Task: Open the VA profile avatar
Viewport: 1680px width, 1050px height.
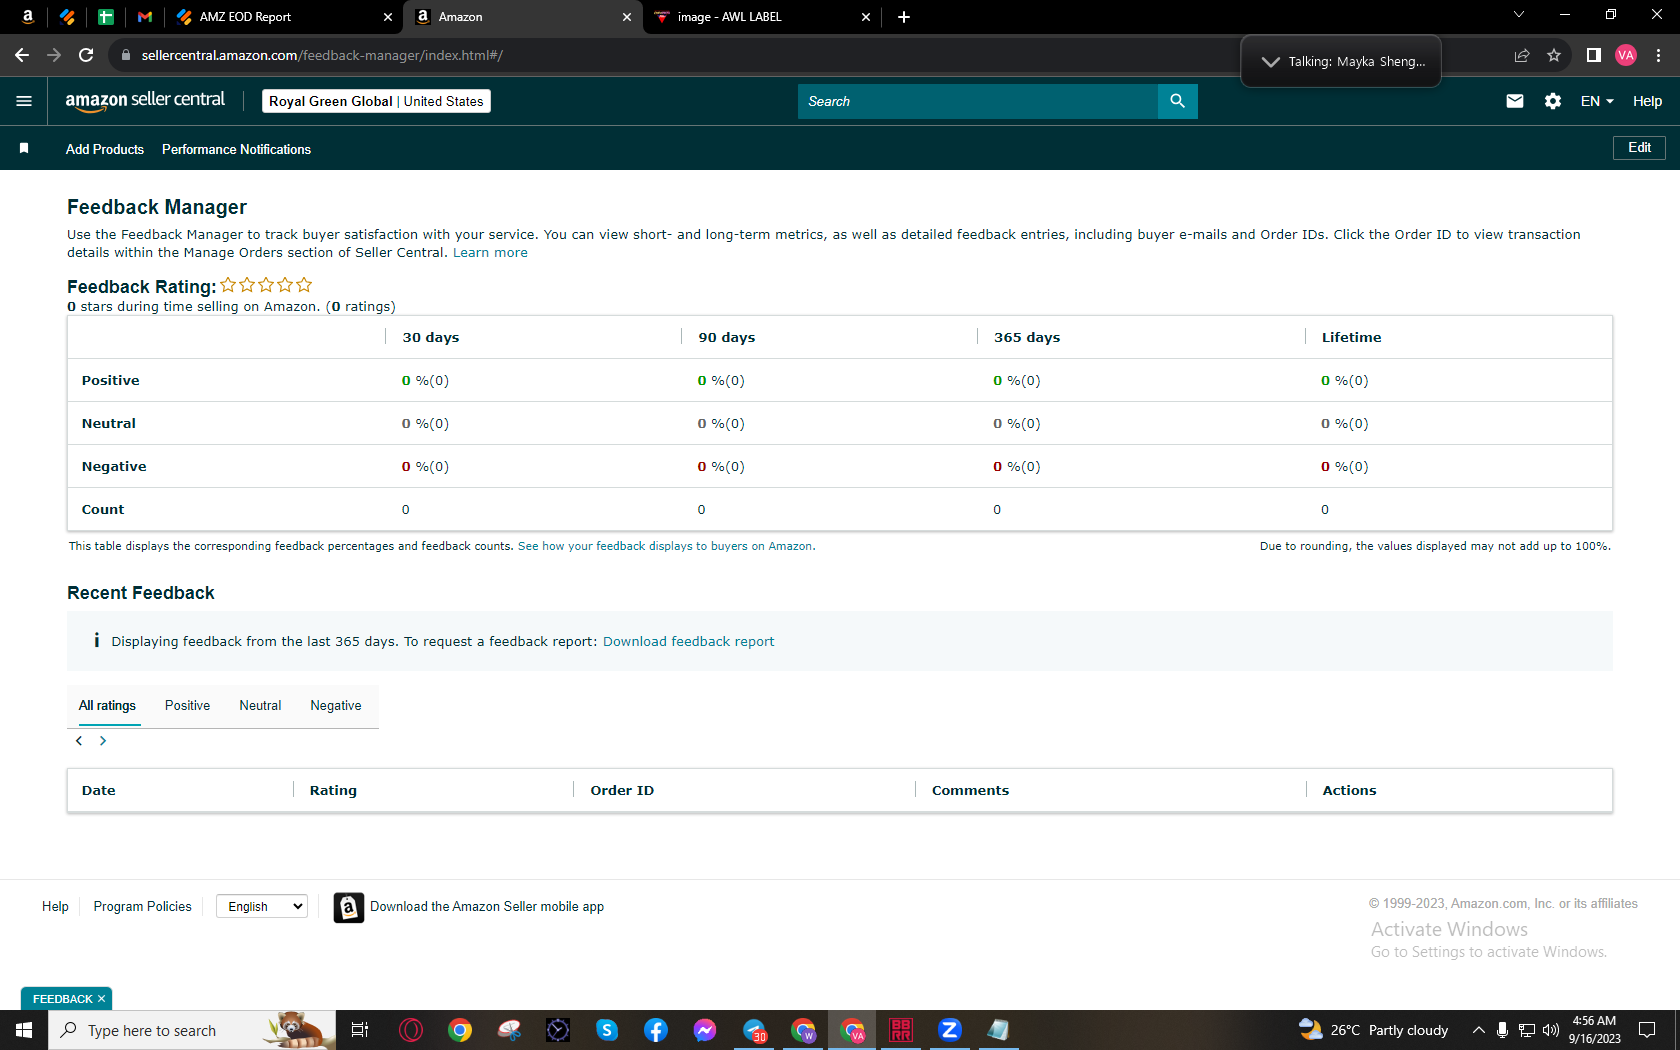Action: [x=1626, y=55]
